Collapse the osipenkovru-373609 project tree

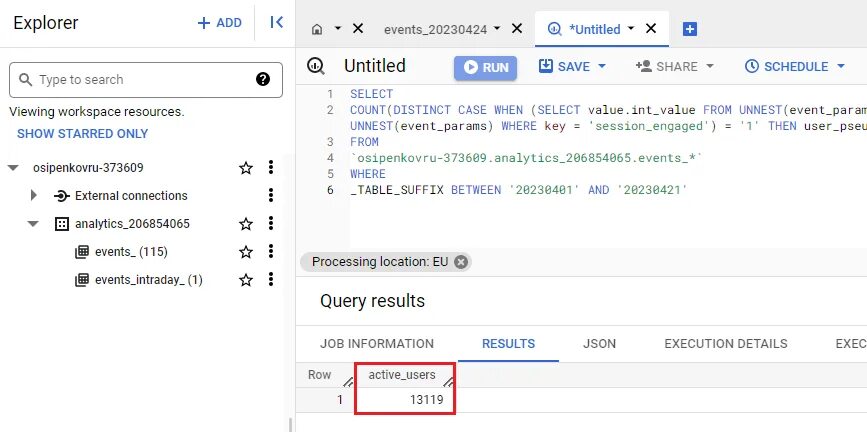13,168
